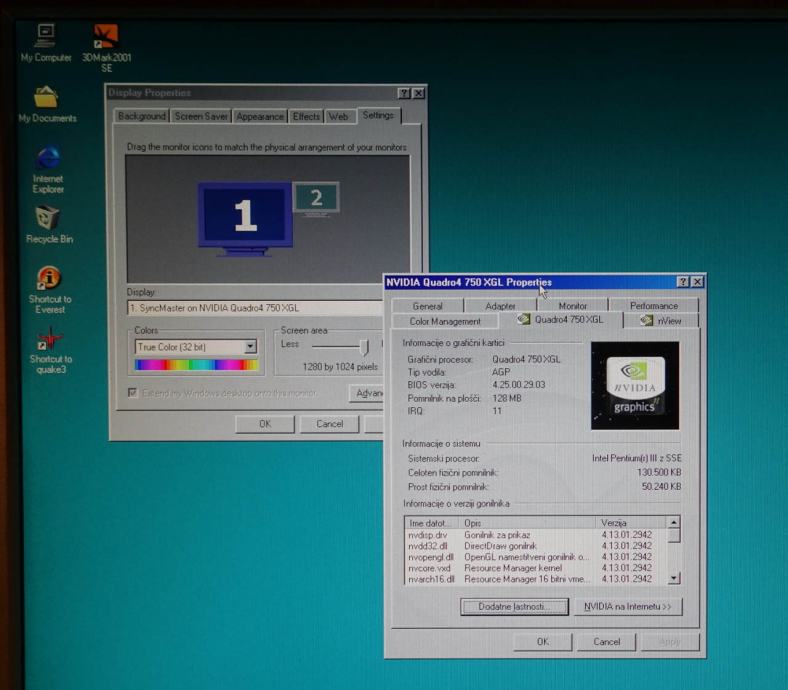Click the Screen area resolution slider
Image resolution: width=788 pixels, height=690 pixels.
[365, 347]
